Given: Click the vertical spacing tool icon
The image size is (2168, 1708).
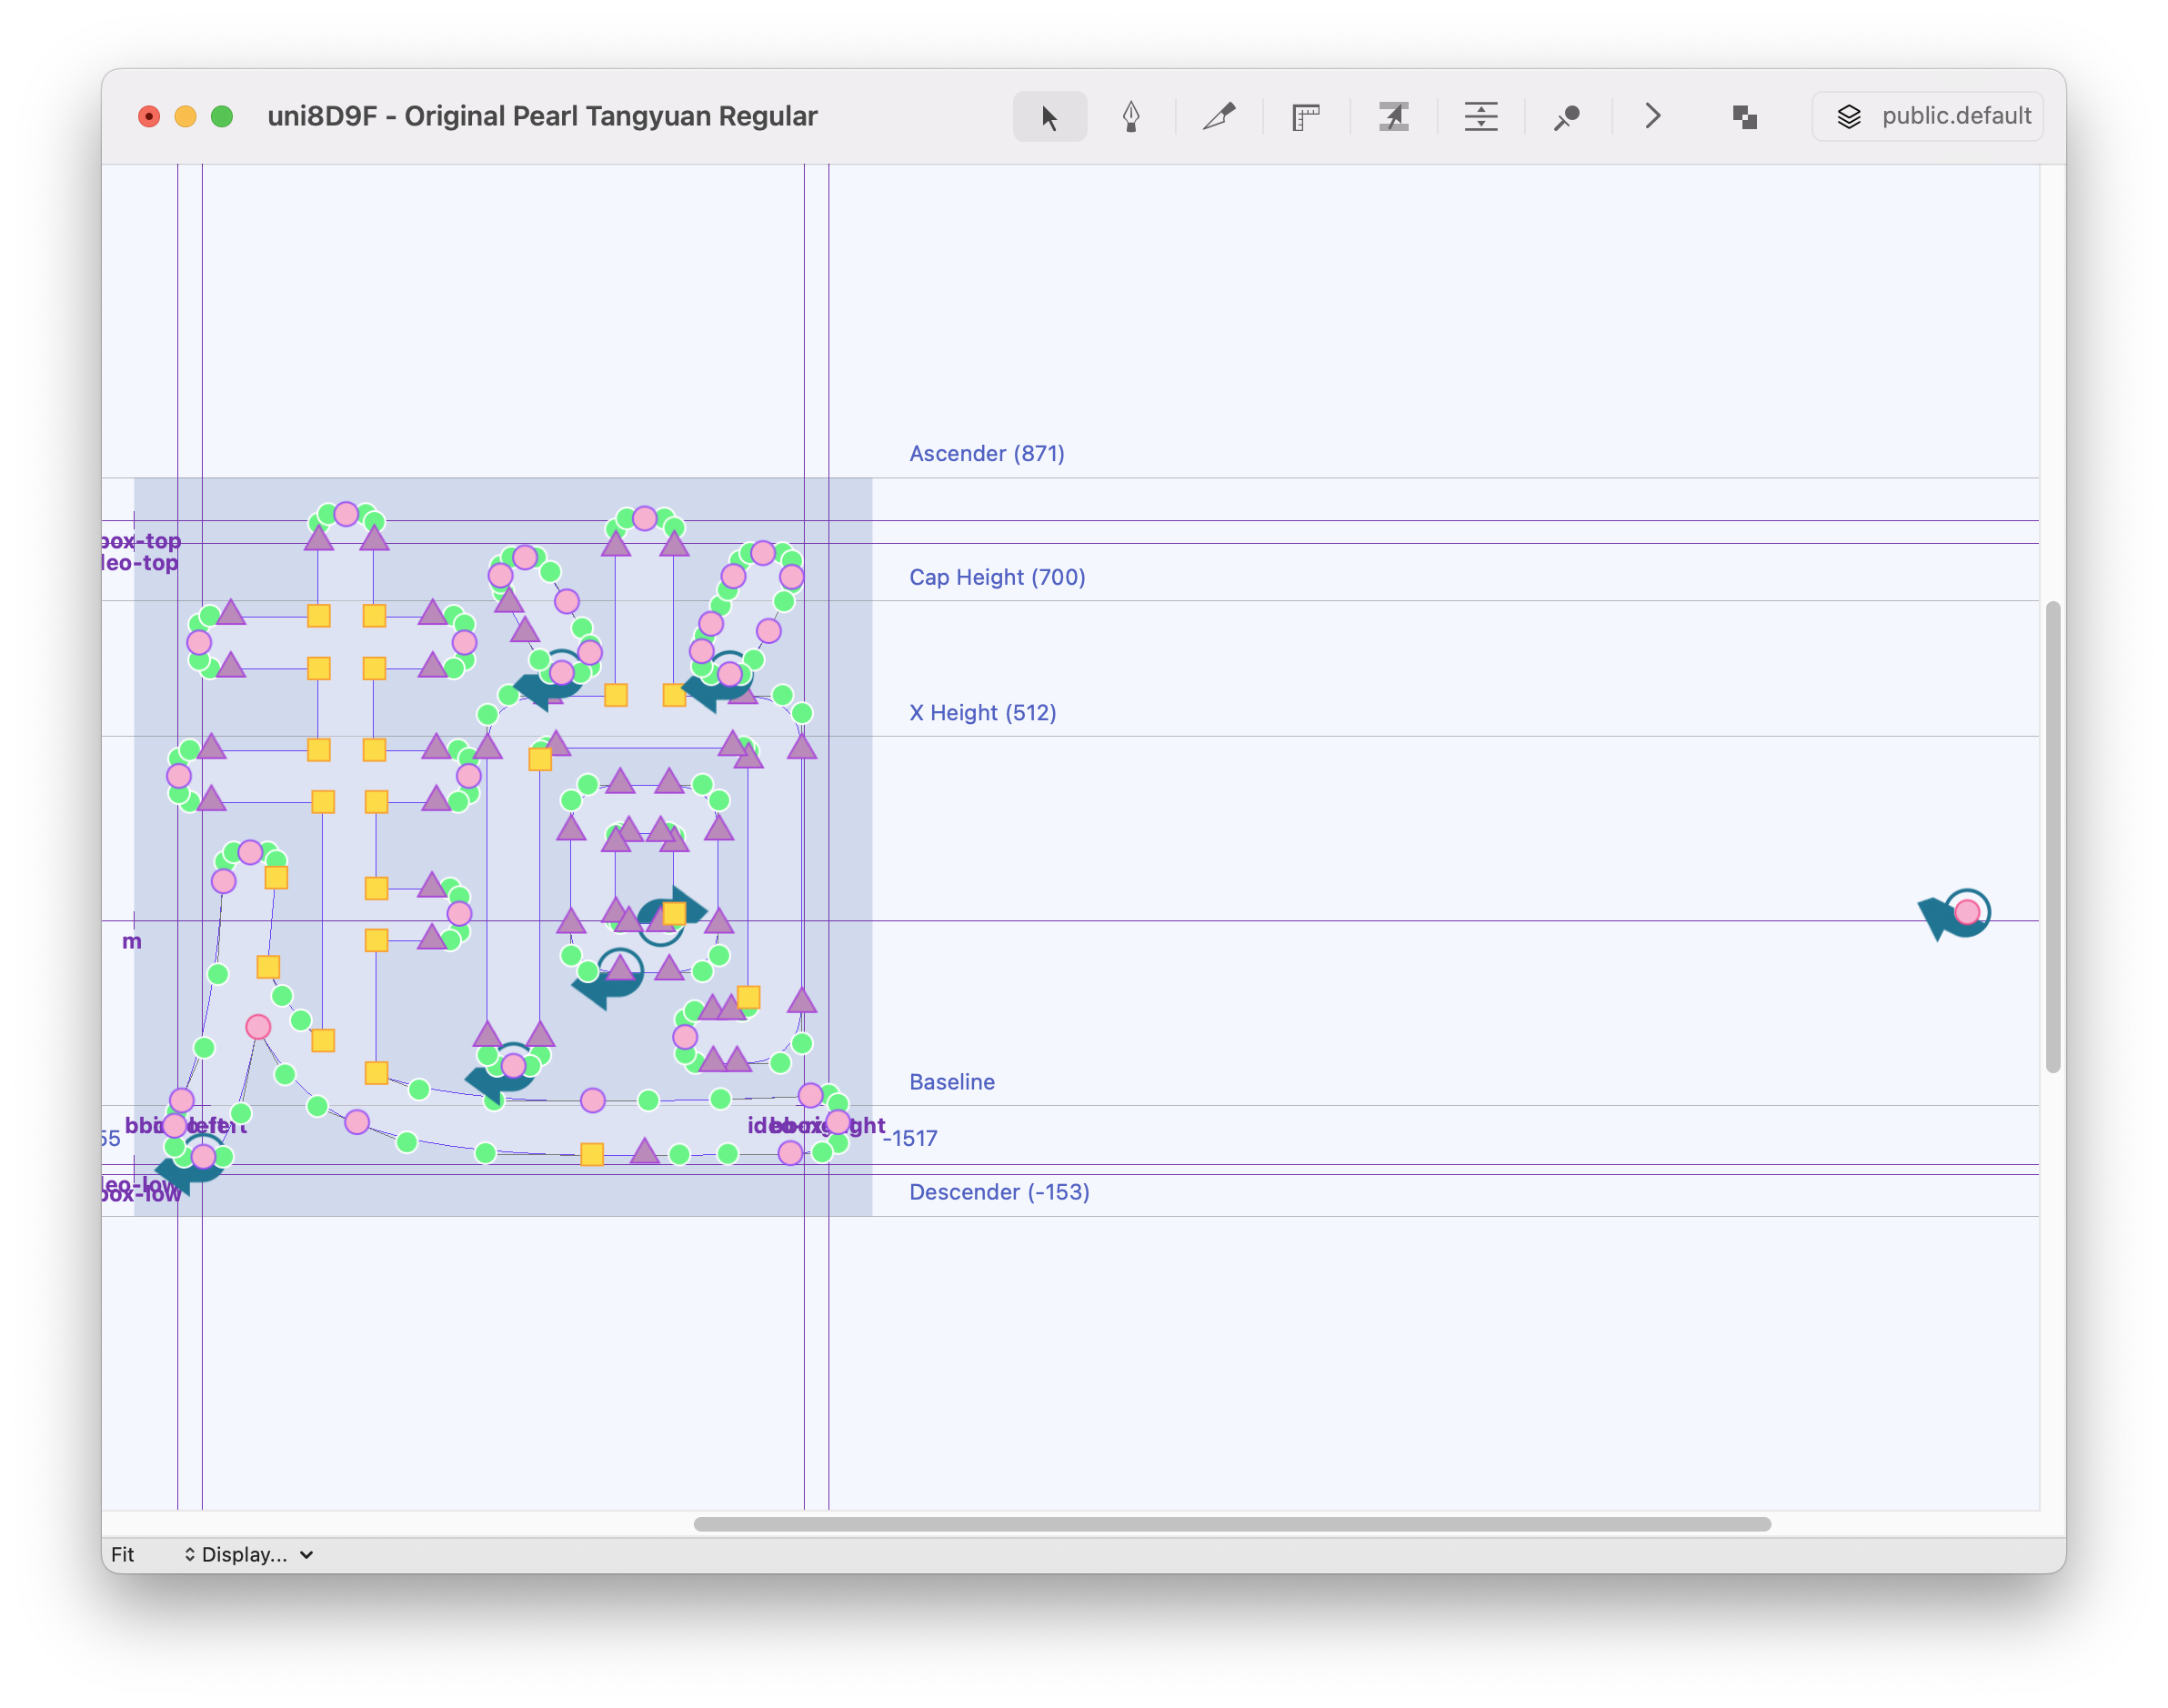Looking at the screenshot, I should 1480,117.
